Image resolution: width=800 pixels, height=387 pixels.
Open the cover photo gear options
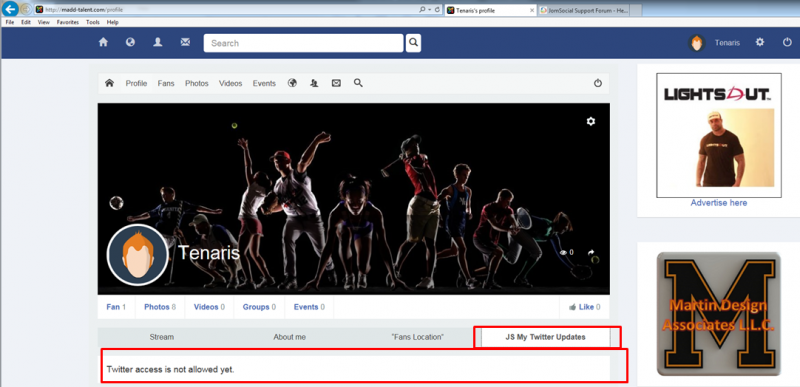pyautogui.click(x=591, y=121)
